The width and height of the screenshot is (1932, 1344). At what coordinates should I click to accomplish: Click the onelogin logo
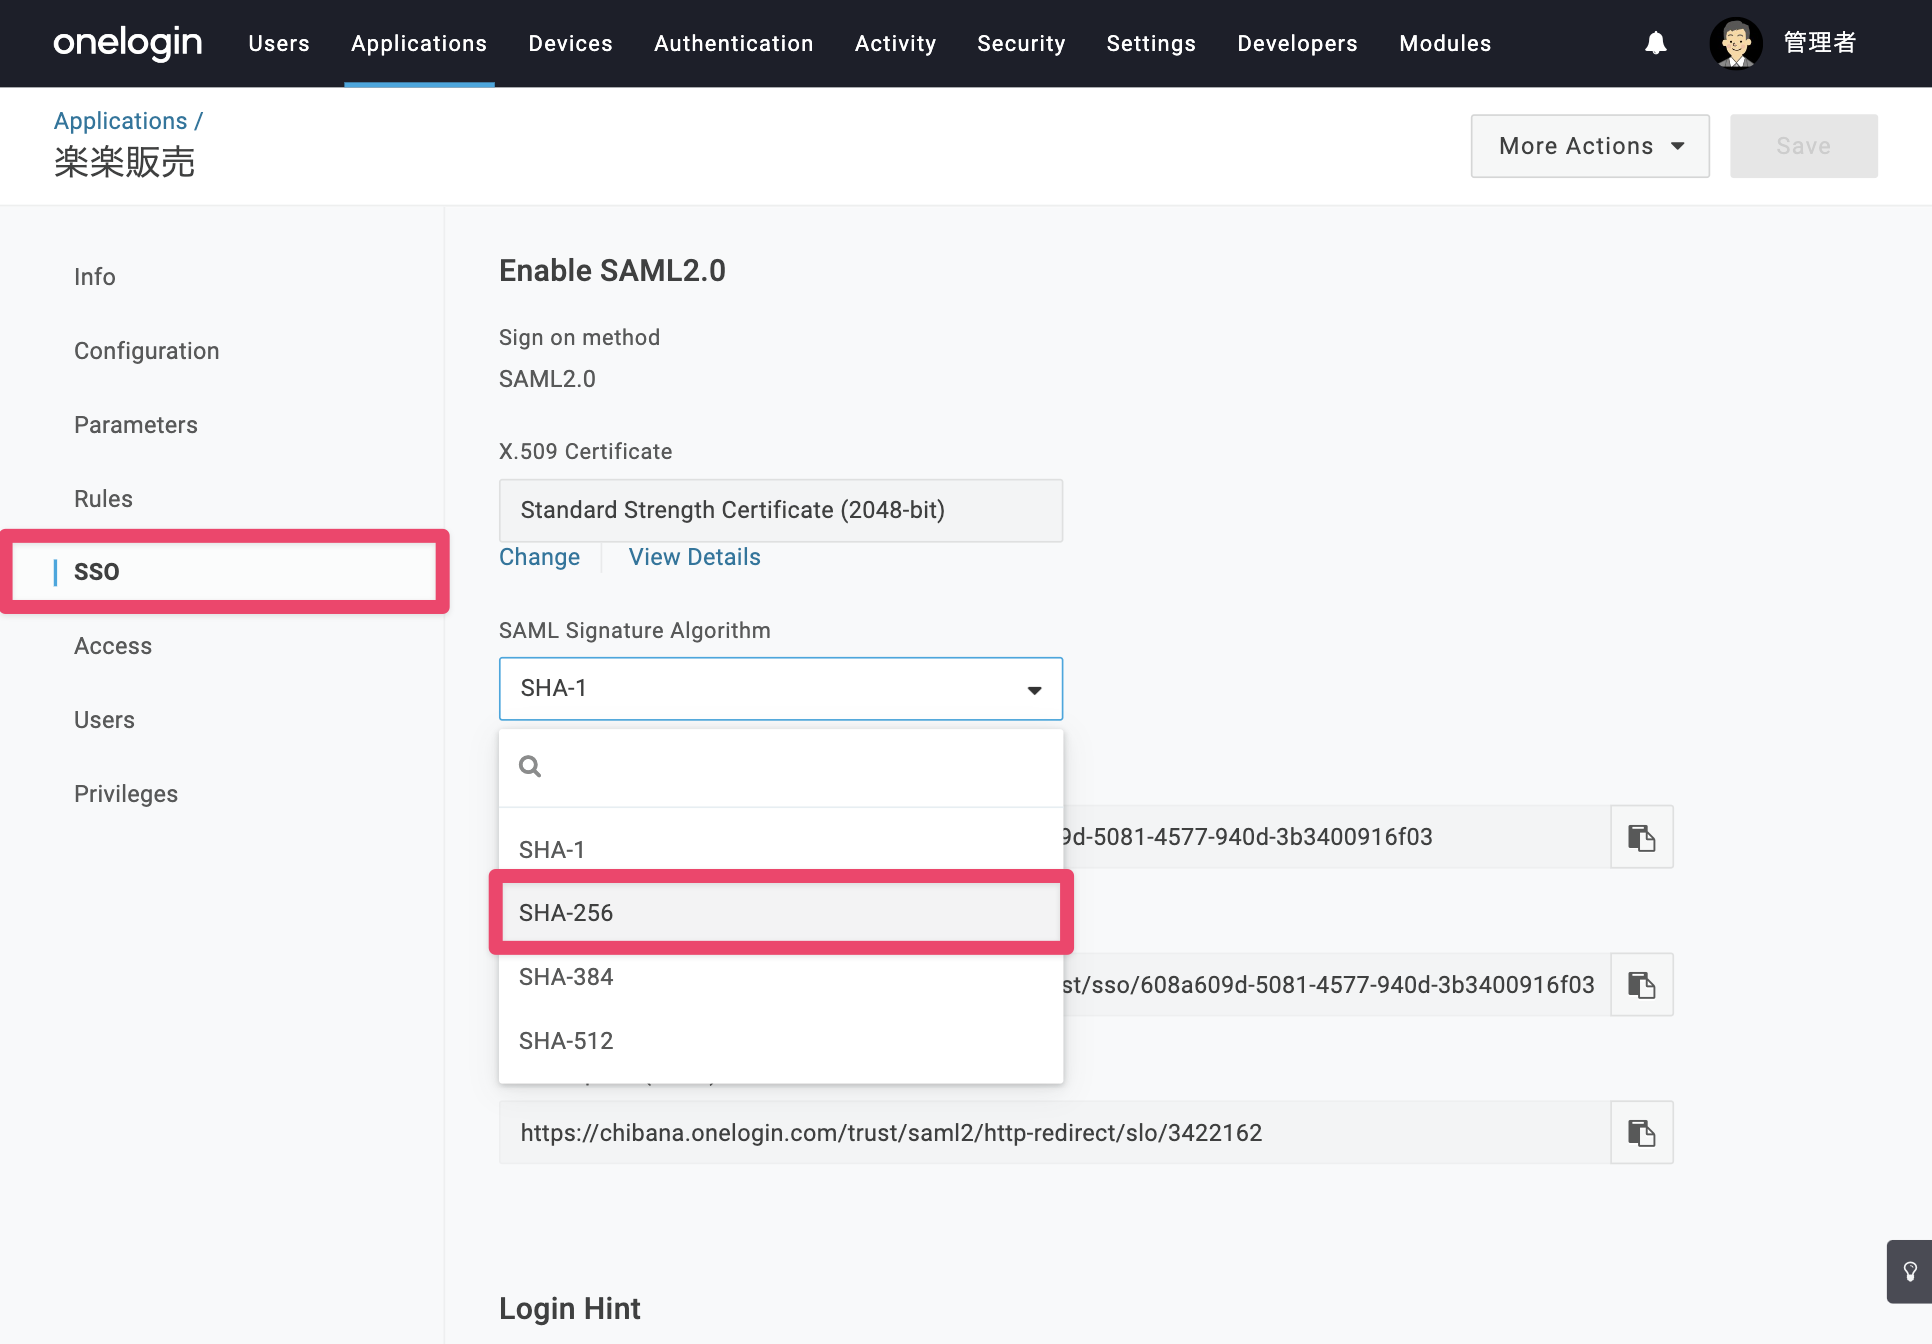pos(127,43)
